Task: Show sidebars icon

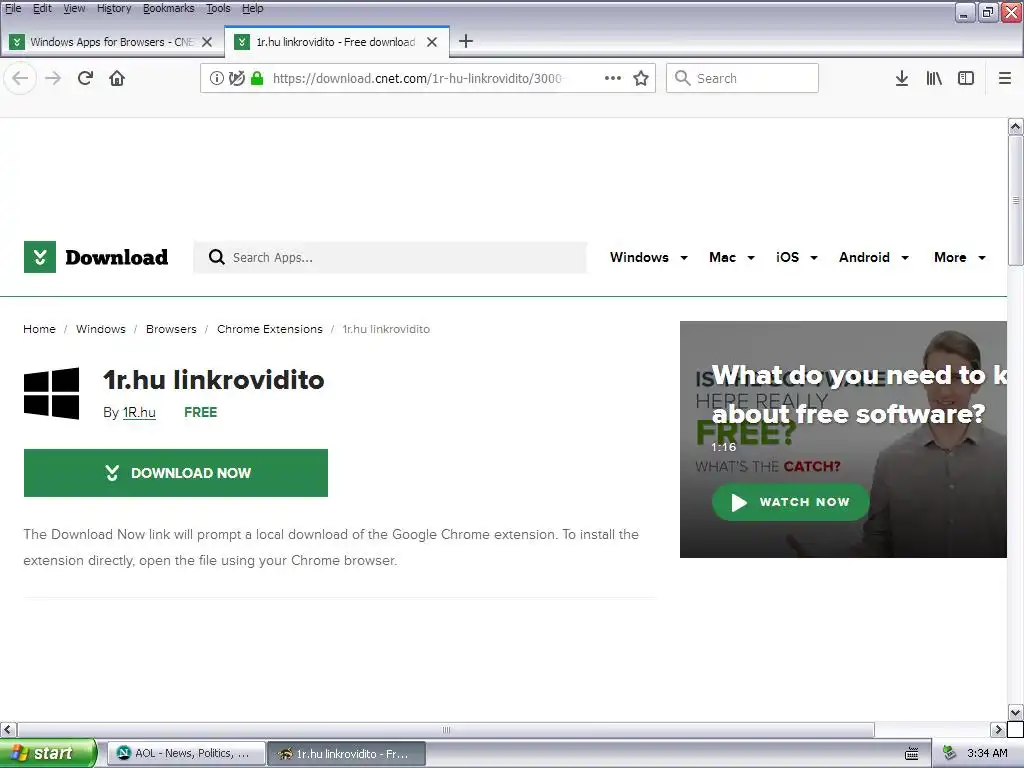Action: coord(966,78)
